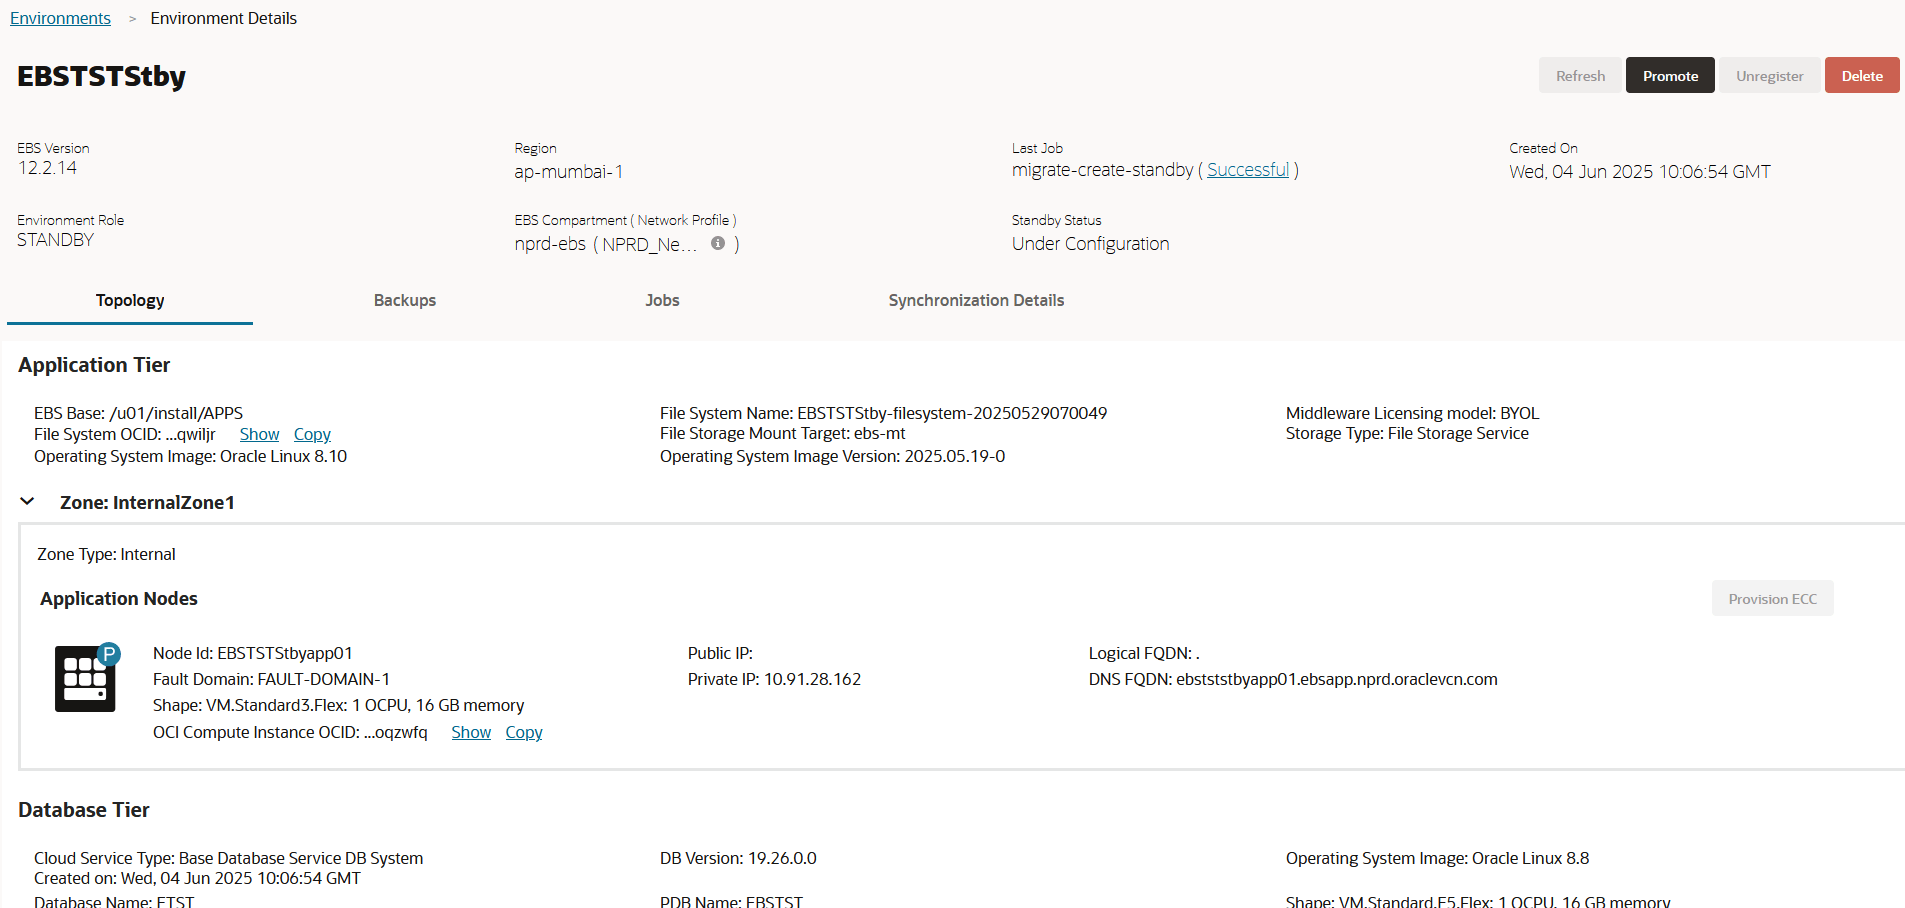Image resolution: width=1905 pixels, height=908 pixels.
Task: Open the Jobs tab
Action: pos(662,300)
